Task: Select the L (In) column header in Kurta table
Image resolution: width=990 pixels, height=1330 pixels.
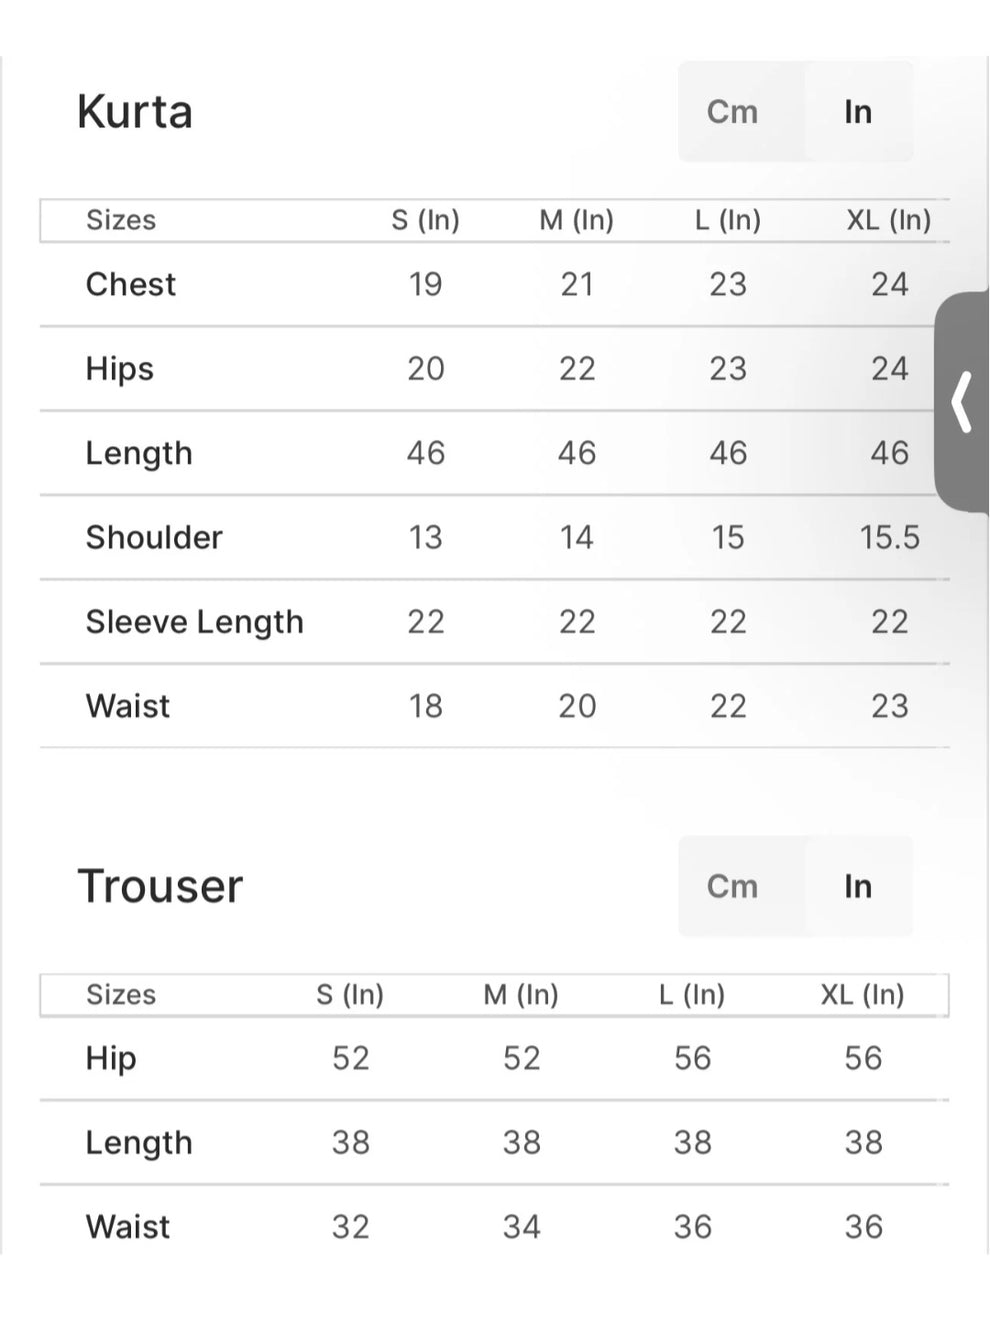Action: (x=728, y=220)
